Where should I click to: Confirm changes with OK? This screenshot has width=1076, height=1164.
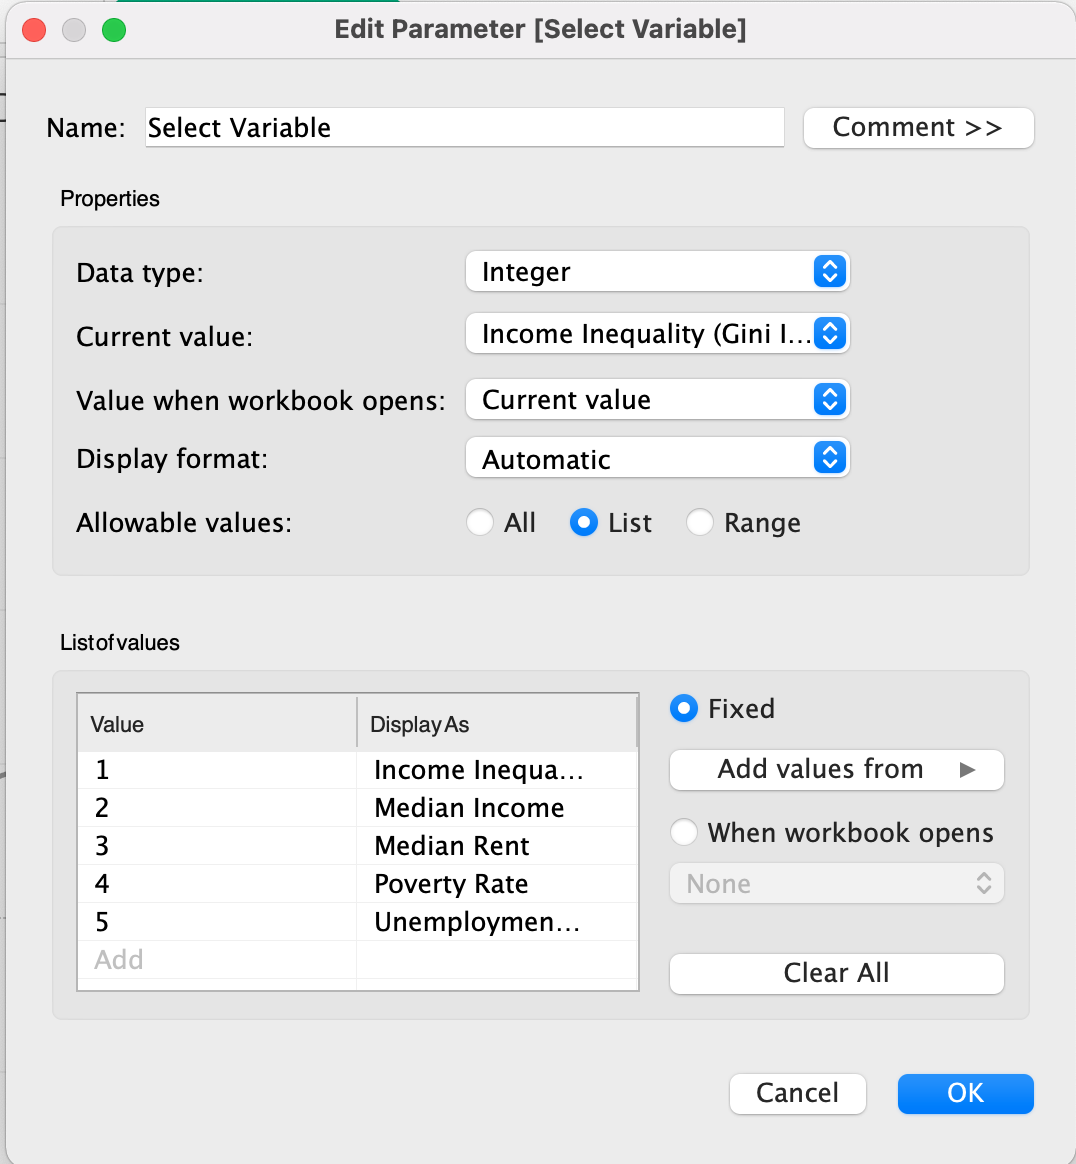pyautogui.click(x=964, y=1094)
